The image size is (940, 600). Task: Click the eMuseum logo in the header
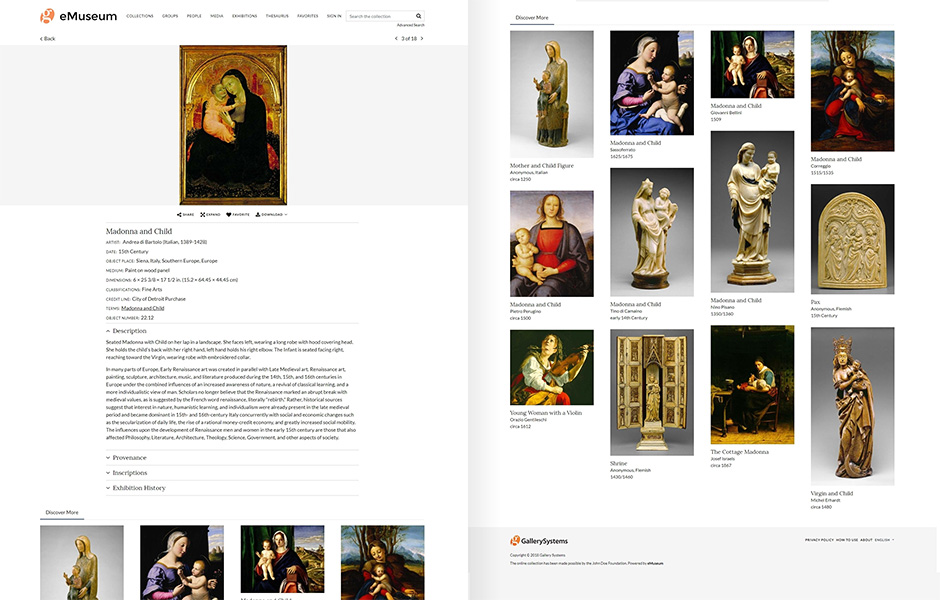(x=79, y=16)
